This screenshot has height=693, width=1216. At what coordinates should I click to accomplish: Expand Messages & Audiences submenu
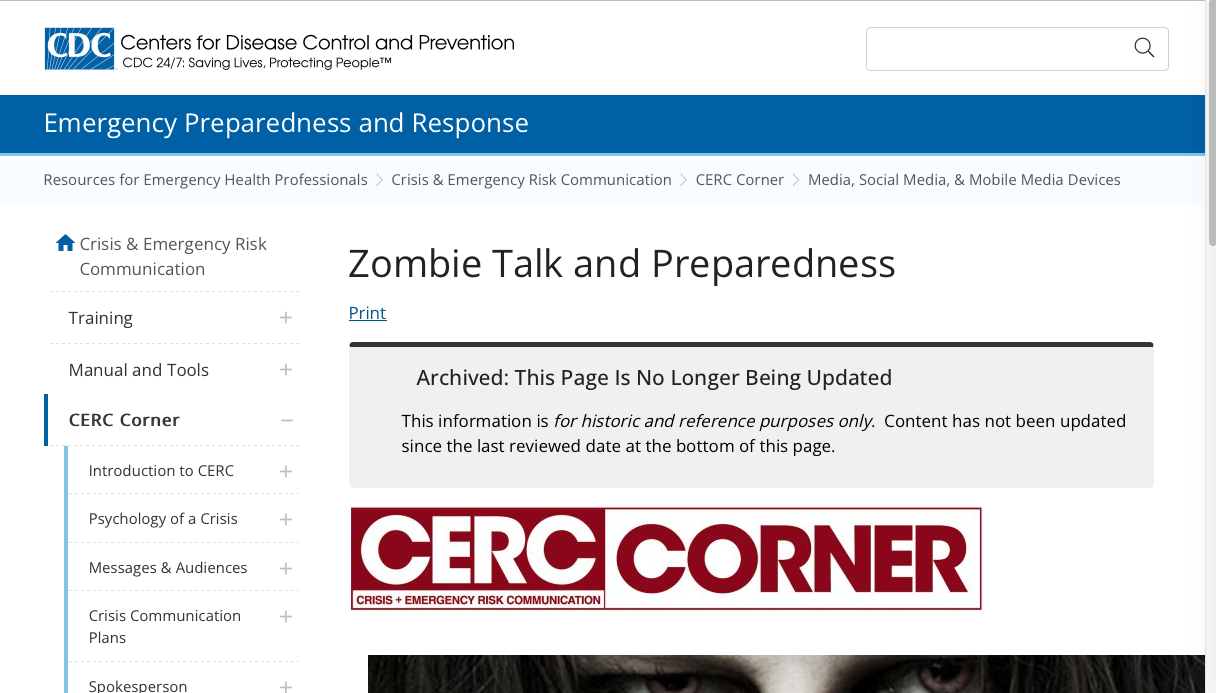coord(286,568)
